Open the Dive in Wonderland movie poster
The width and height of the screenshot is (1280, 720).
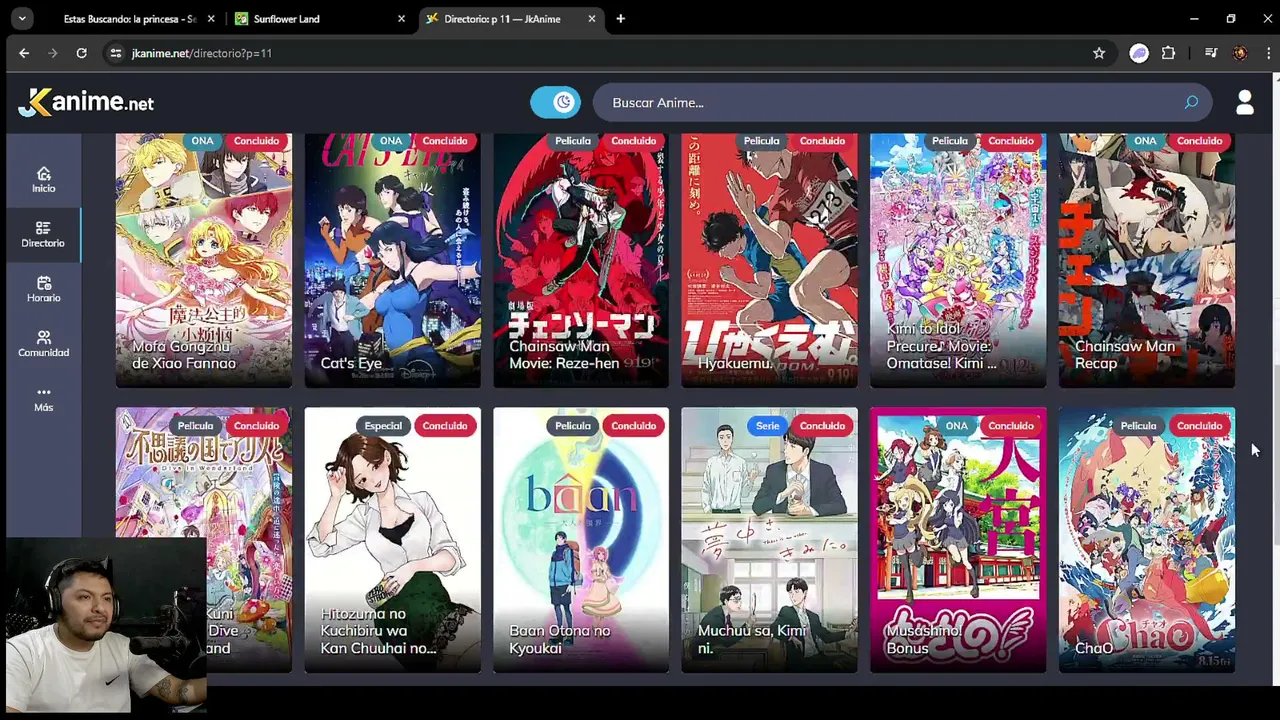coord(204,540)
